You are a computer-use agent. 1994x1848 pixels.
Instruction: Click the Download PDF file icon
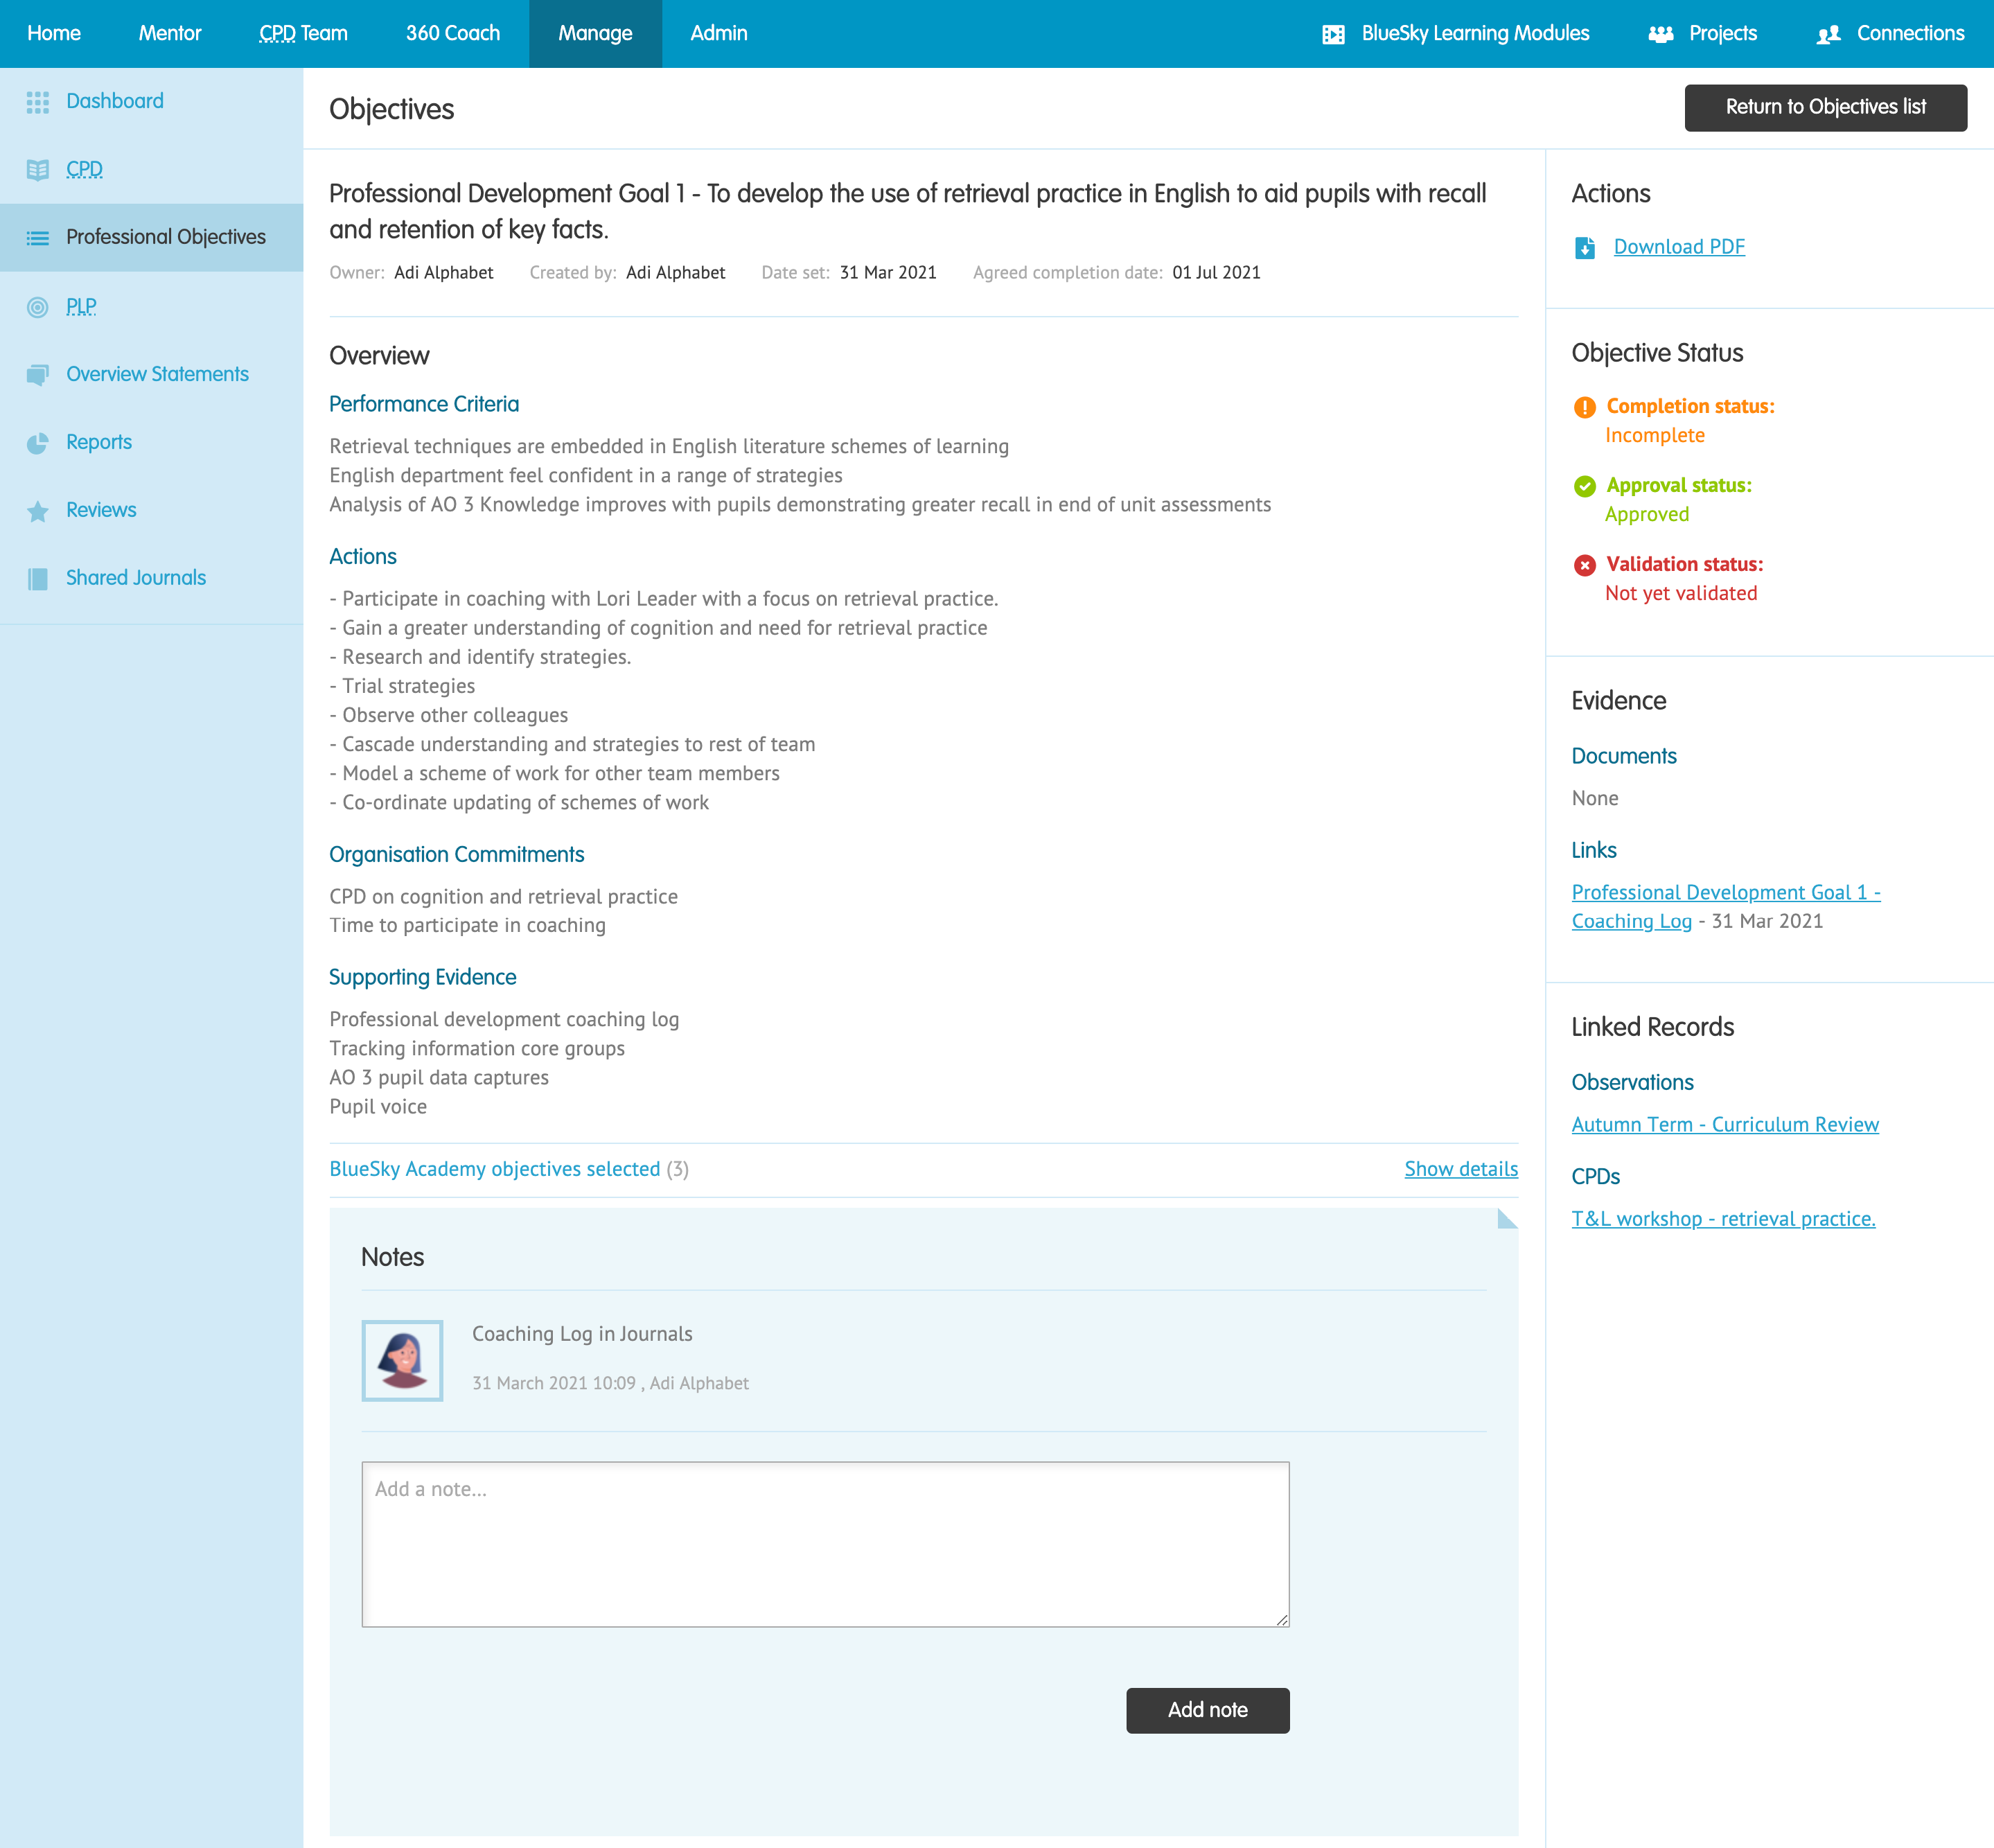click(1585, 247)
